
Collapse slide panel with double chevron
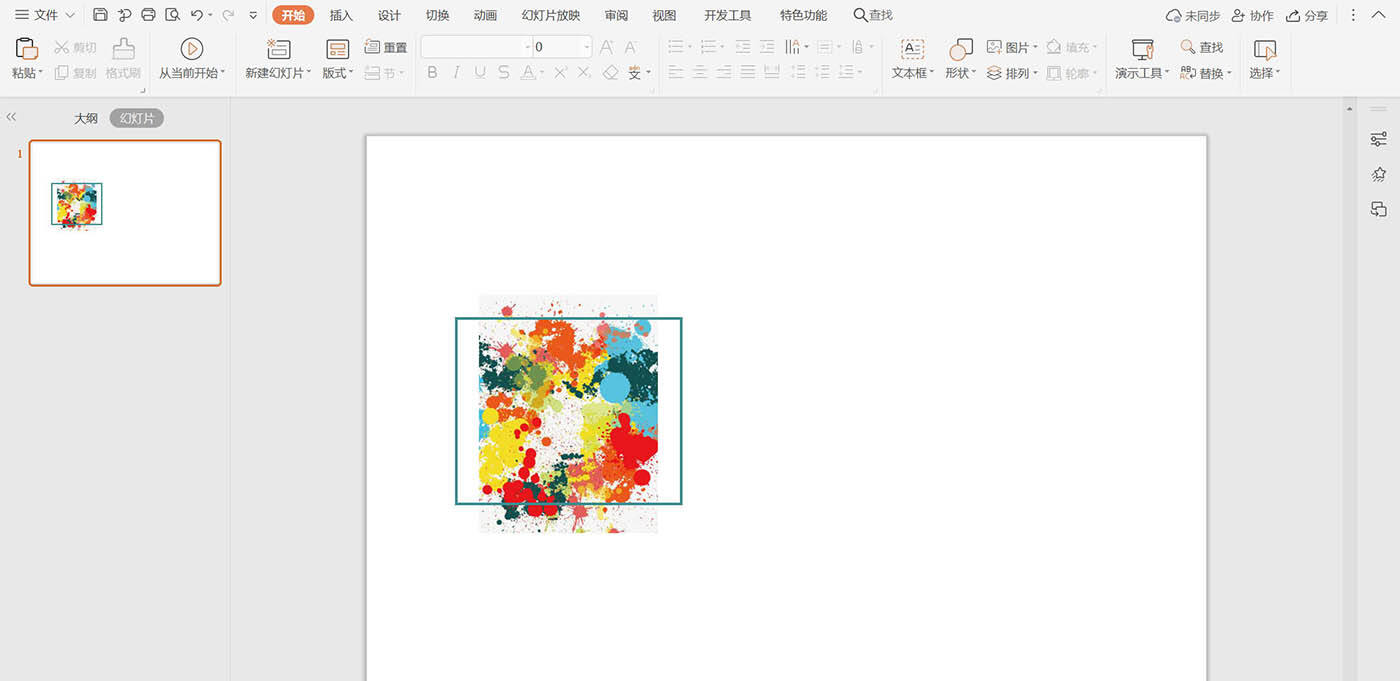click(12, 117)
